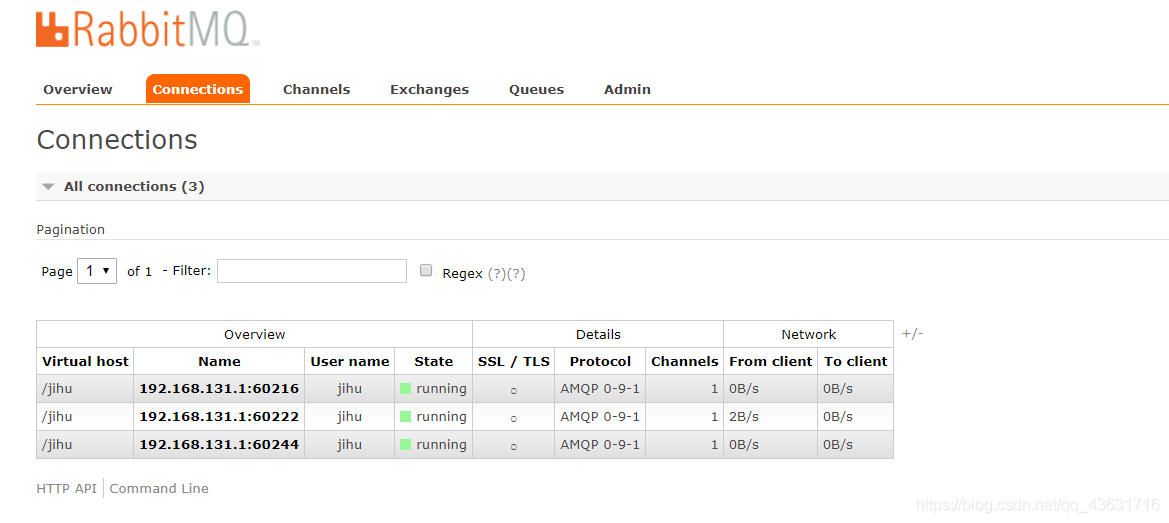Focus the Filter input field
1169x523 pixels.
312,271
